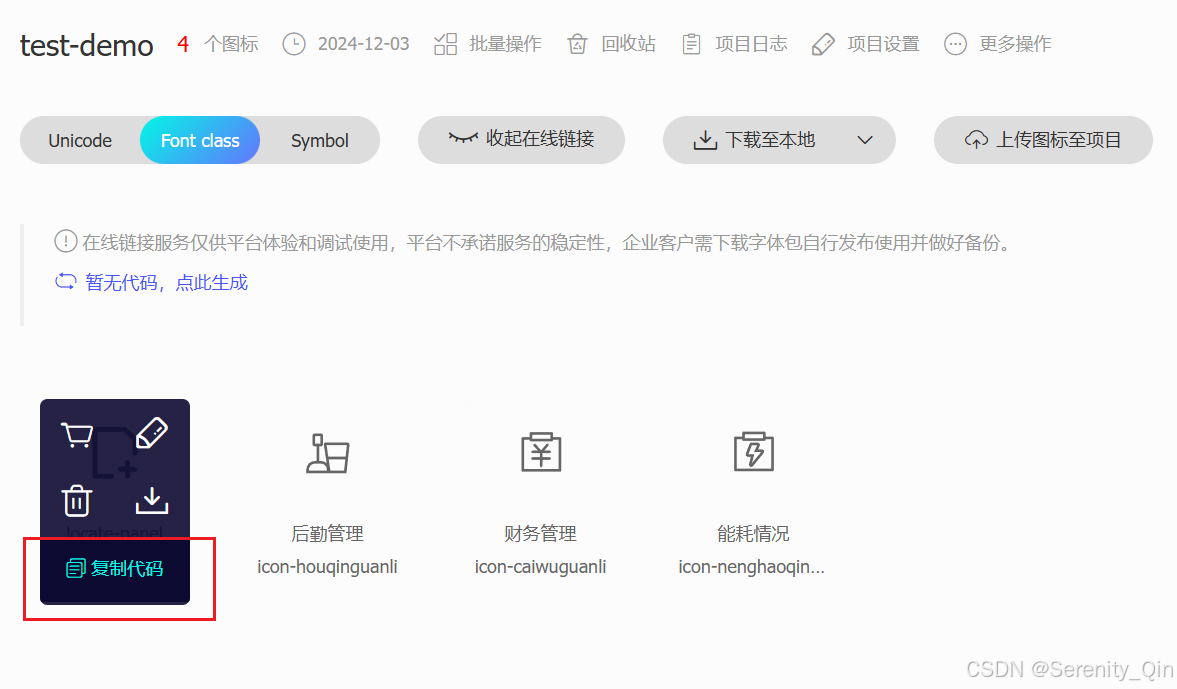Select the Font class tab
Viewport: 1177px width, 689px height.
point(199,140)
